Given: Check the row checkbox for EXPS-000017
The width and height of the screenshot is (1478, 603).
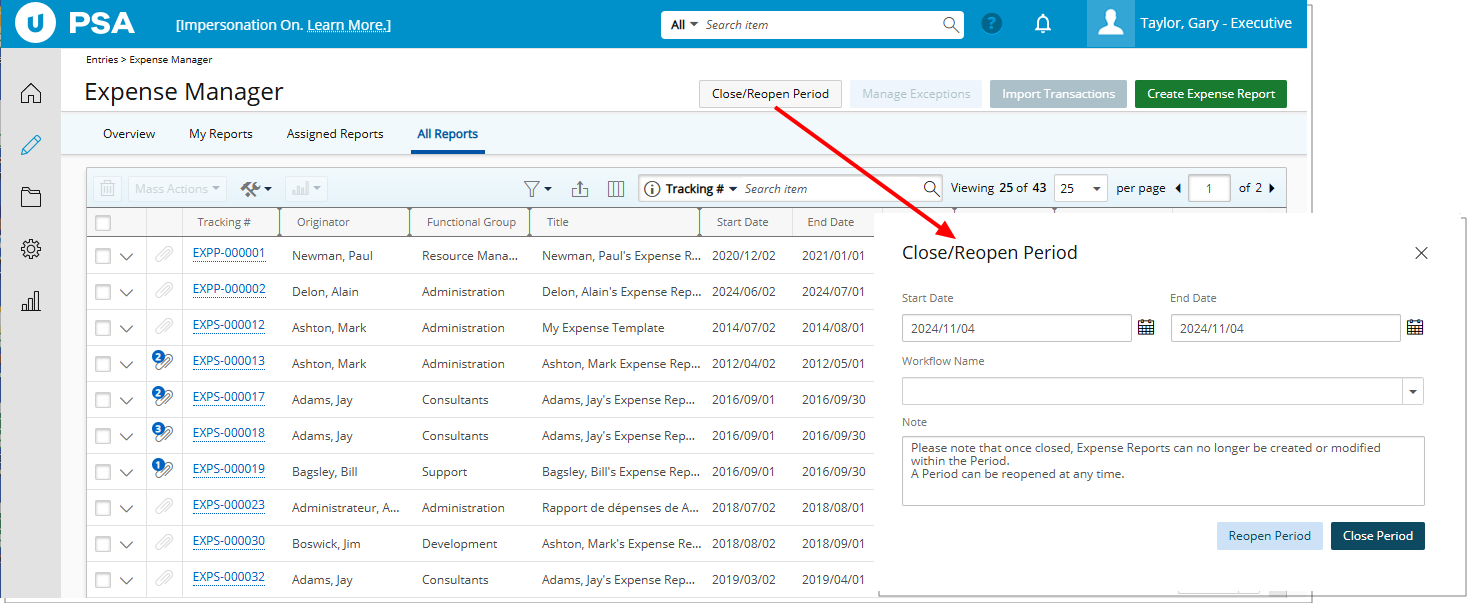Looking at the screenshot, I should pos(103,400).
